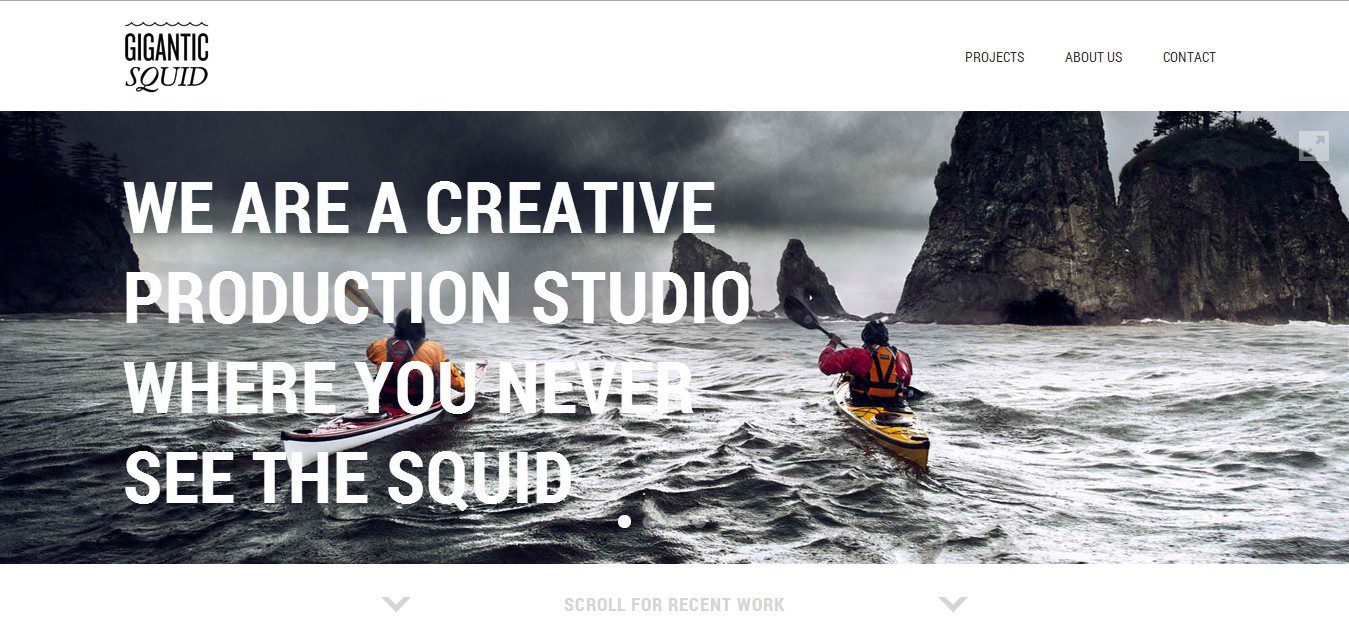Click the 'Where You Never' headline line
The height and width of the screenshot is (644, 1349).
(x=409, y=389)
